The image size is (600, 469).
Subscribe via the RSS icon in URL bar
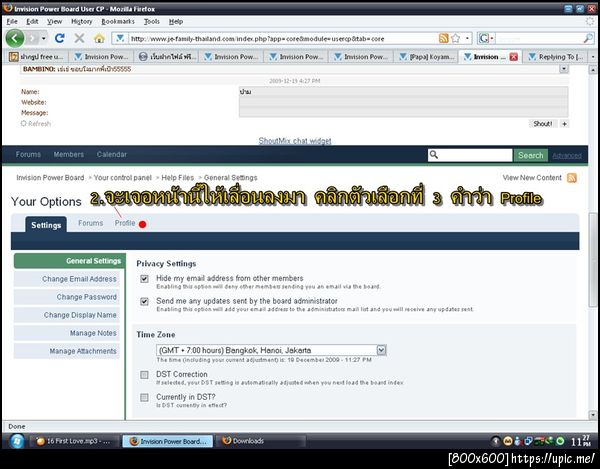(x=443, y=38)
